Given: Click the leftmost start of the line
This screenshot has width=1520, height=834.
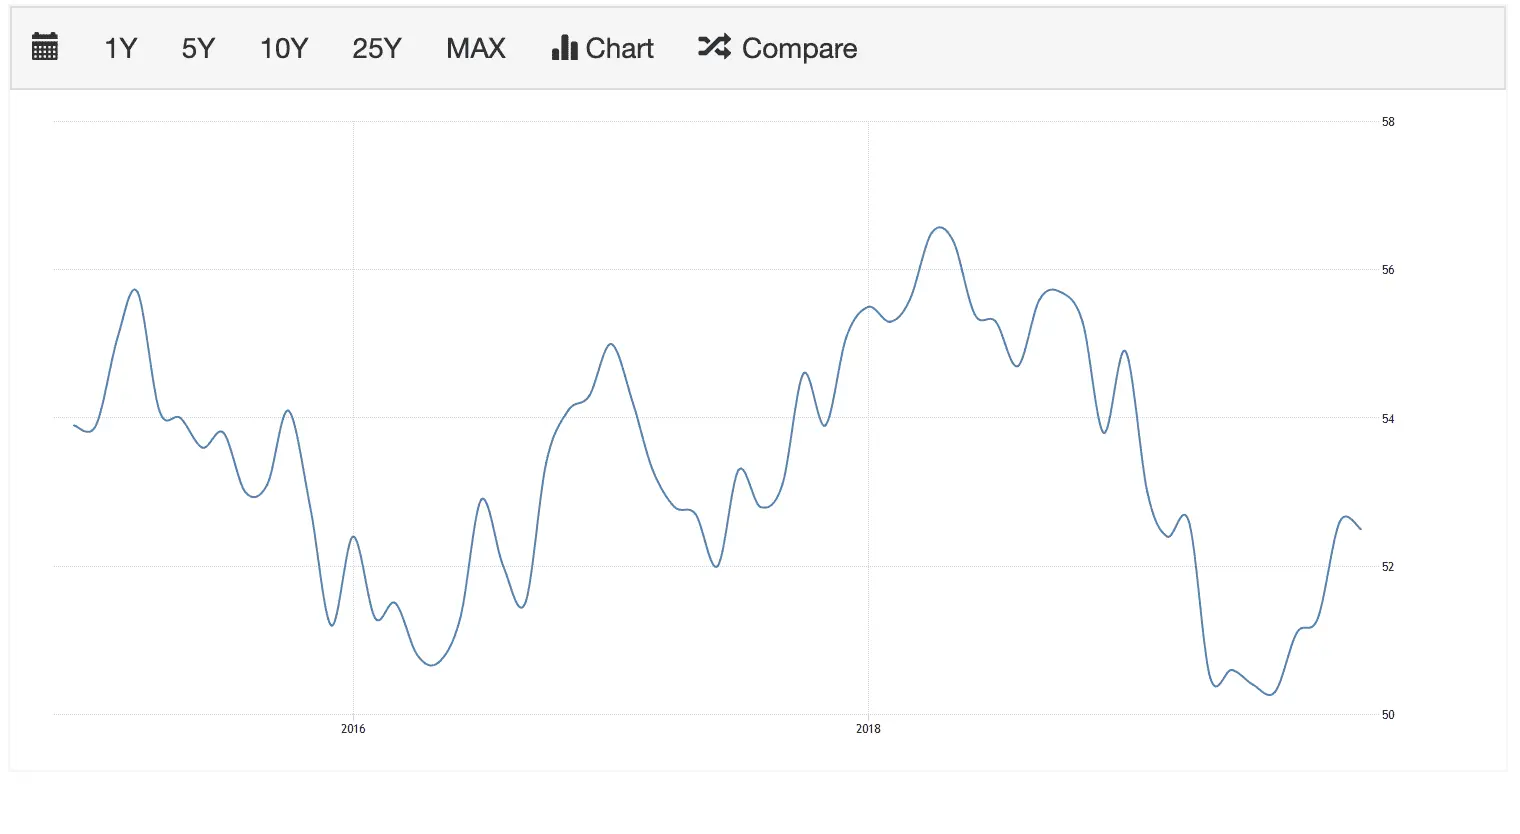Looking at the screenshot, I should tap(75, 425).
